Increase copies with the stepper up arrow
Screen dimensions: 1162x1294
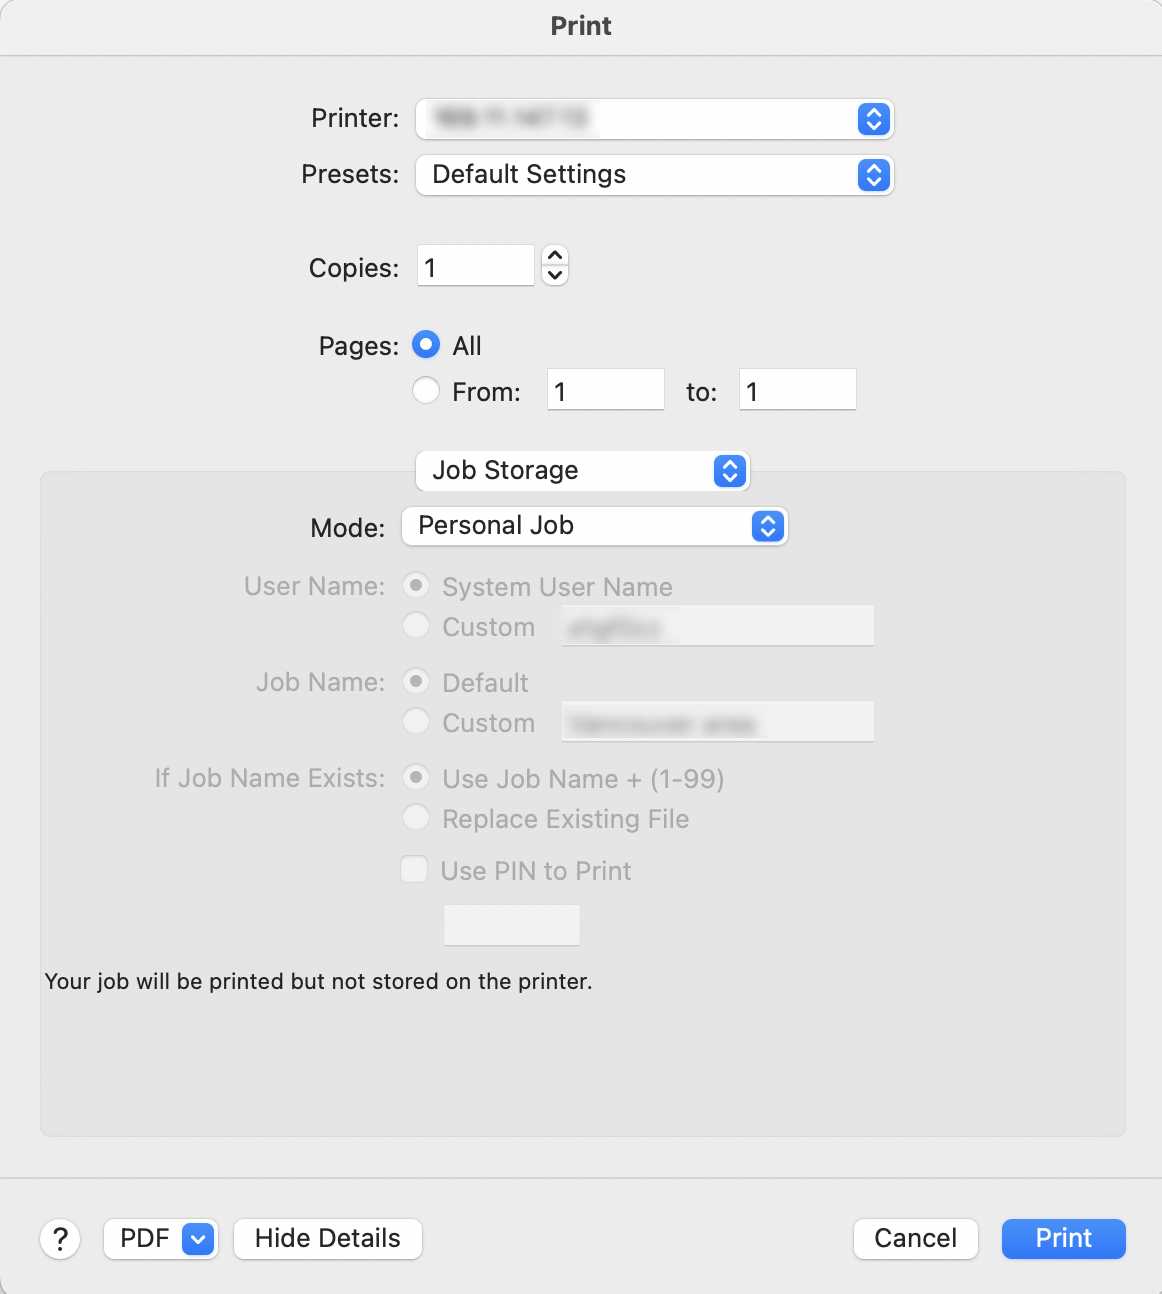coord(555,256)
